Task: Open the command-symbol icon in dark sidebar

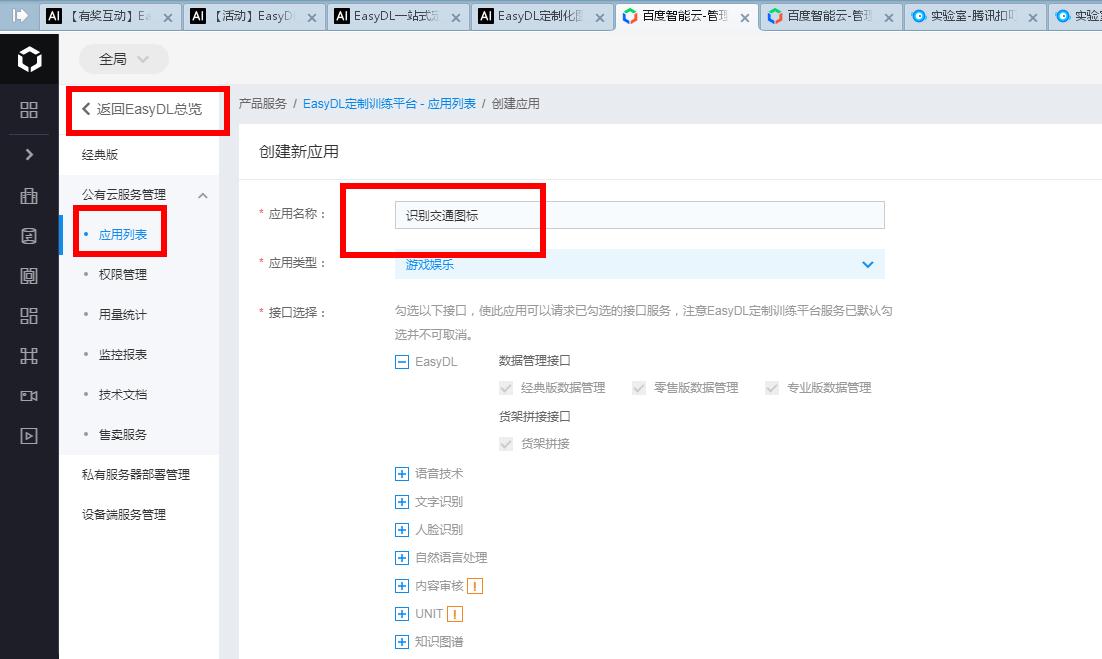Action: [x=29, y=356]
